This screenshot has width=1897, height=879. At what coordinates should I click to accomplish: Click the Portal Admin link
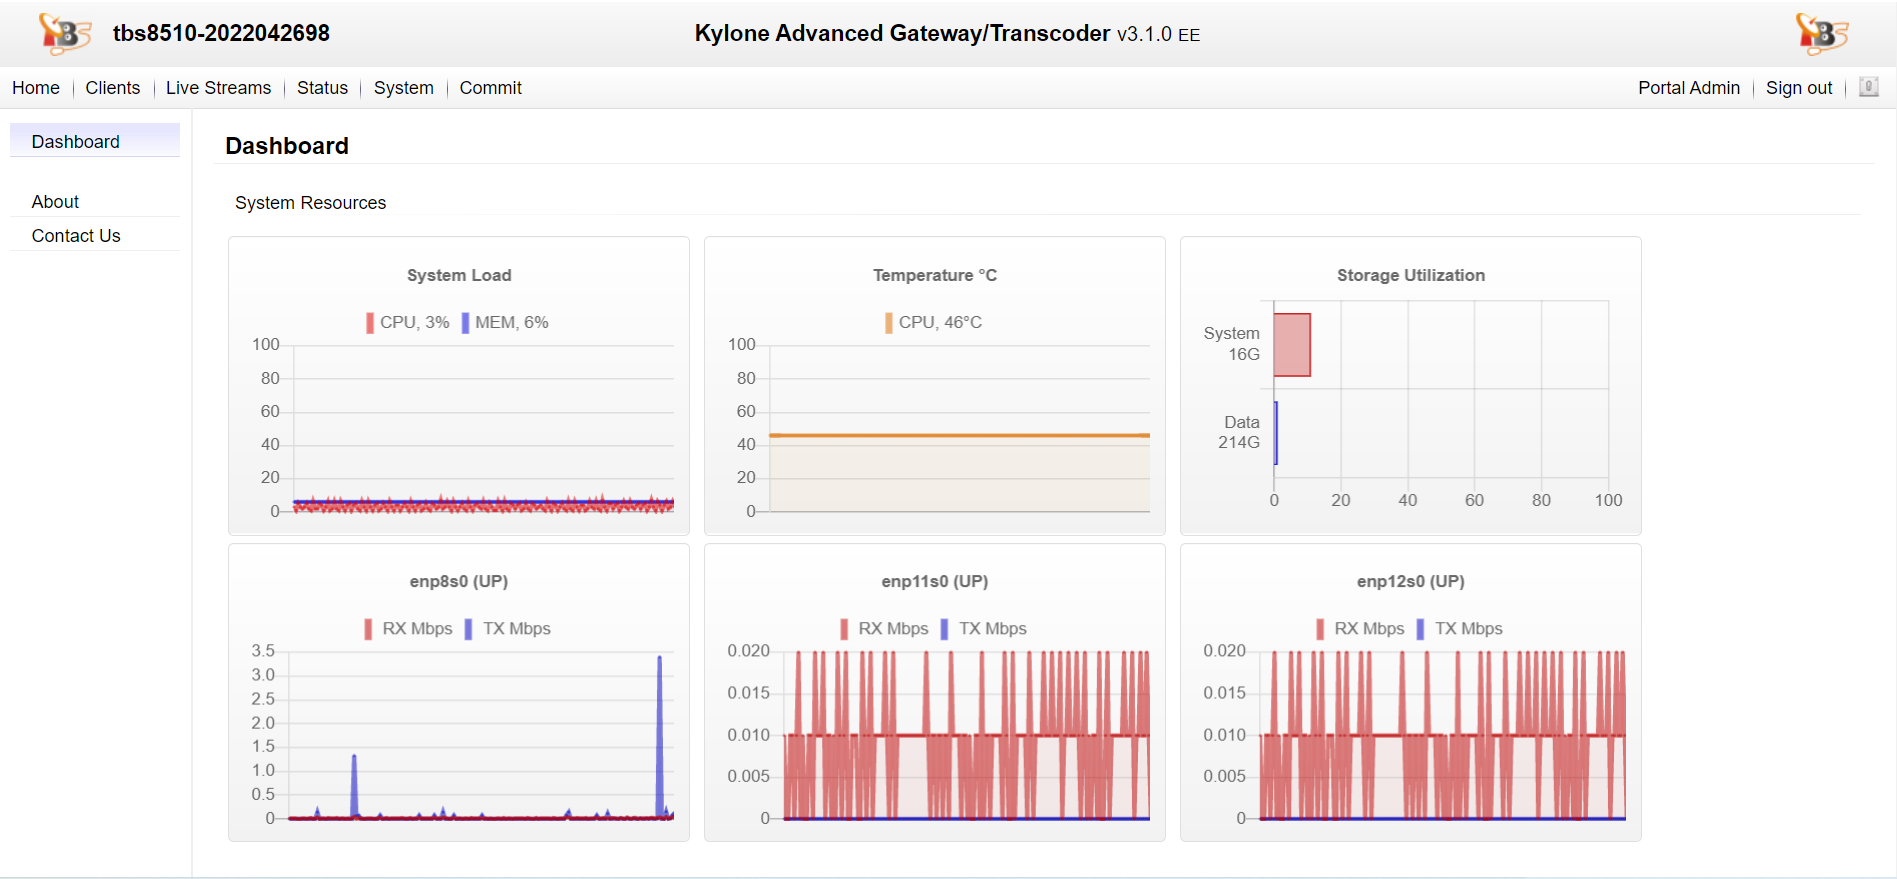tap(1688, 88)
